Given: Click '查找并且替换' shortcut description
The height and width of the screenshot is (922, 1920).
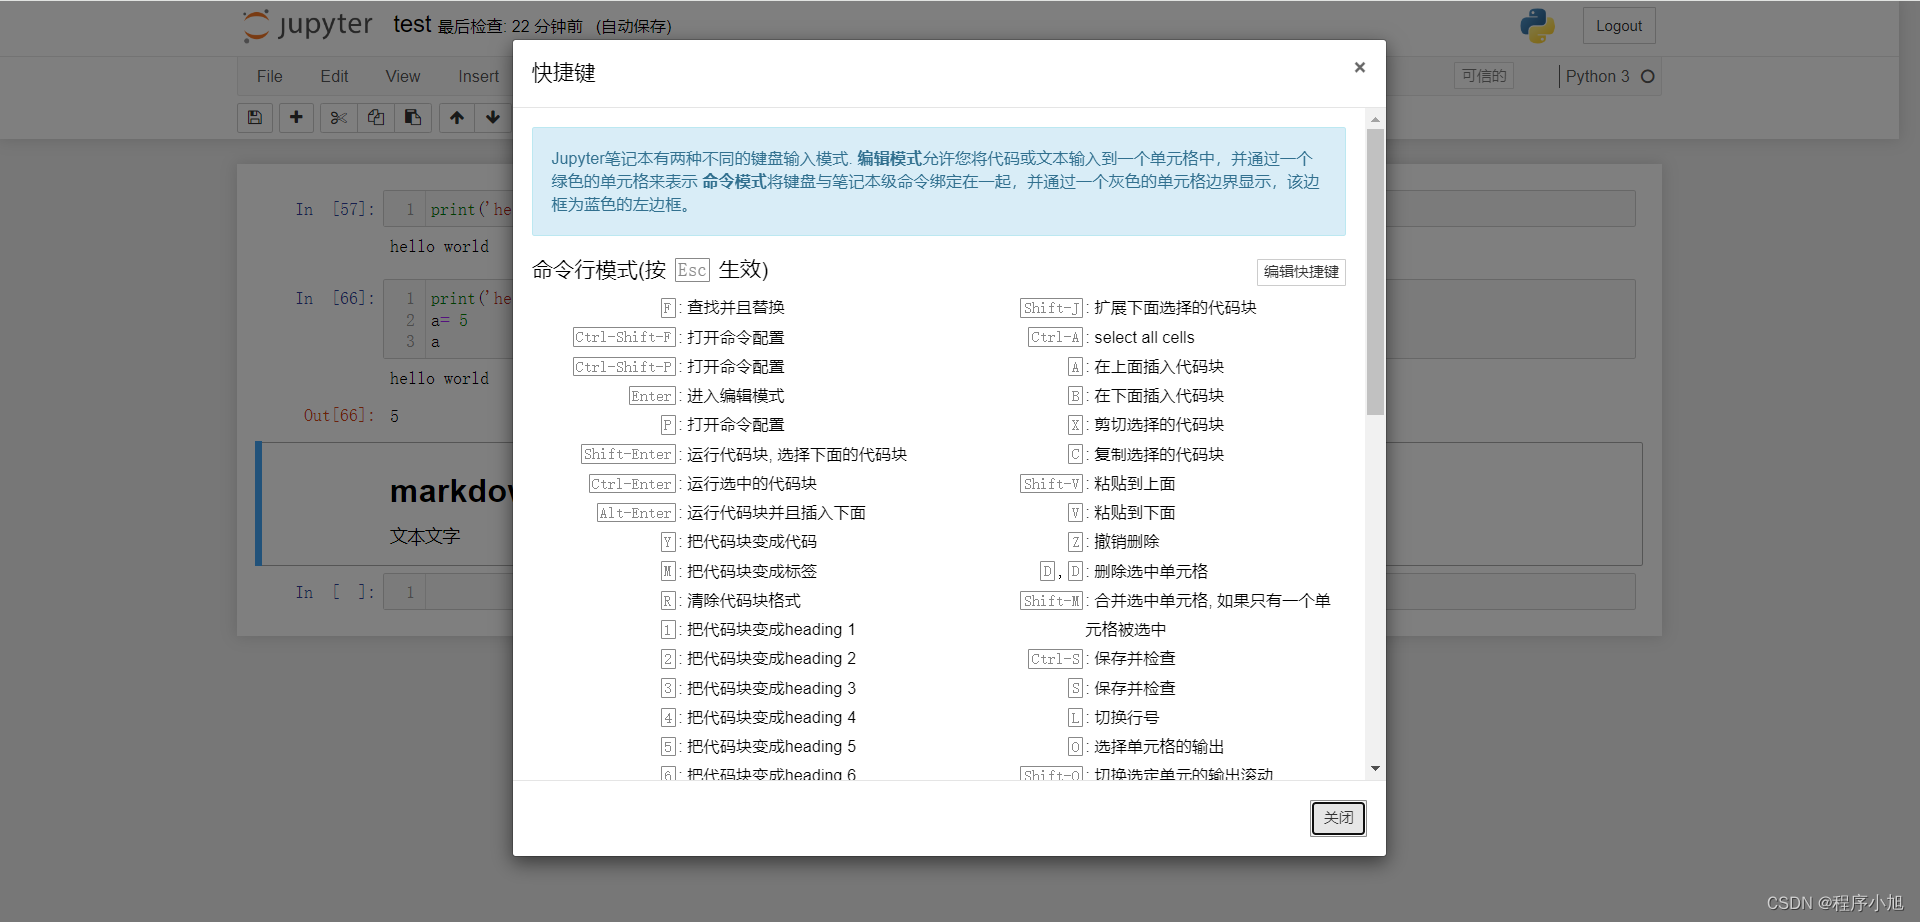Looking at the screenshot, I should (736, 308).
